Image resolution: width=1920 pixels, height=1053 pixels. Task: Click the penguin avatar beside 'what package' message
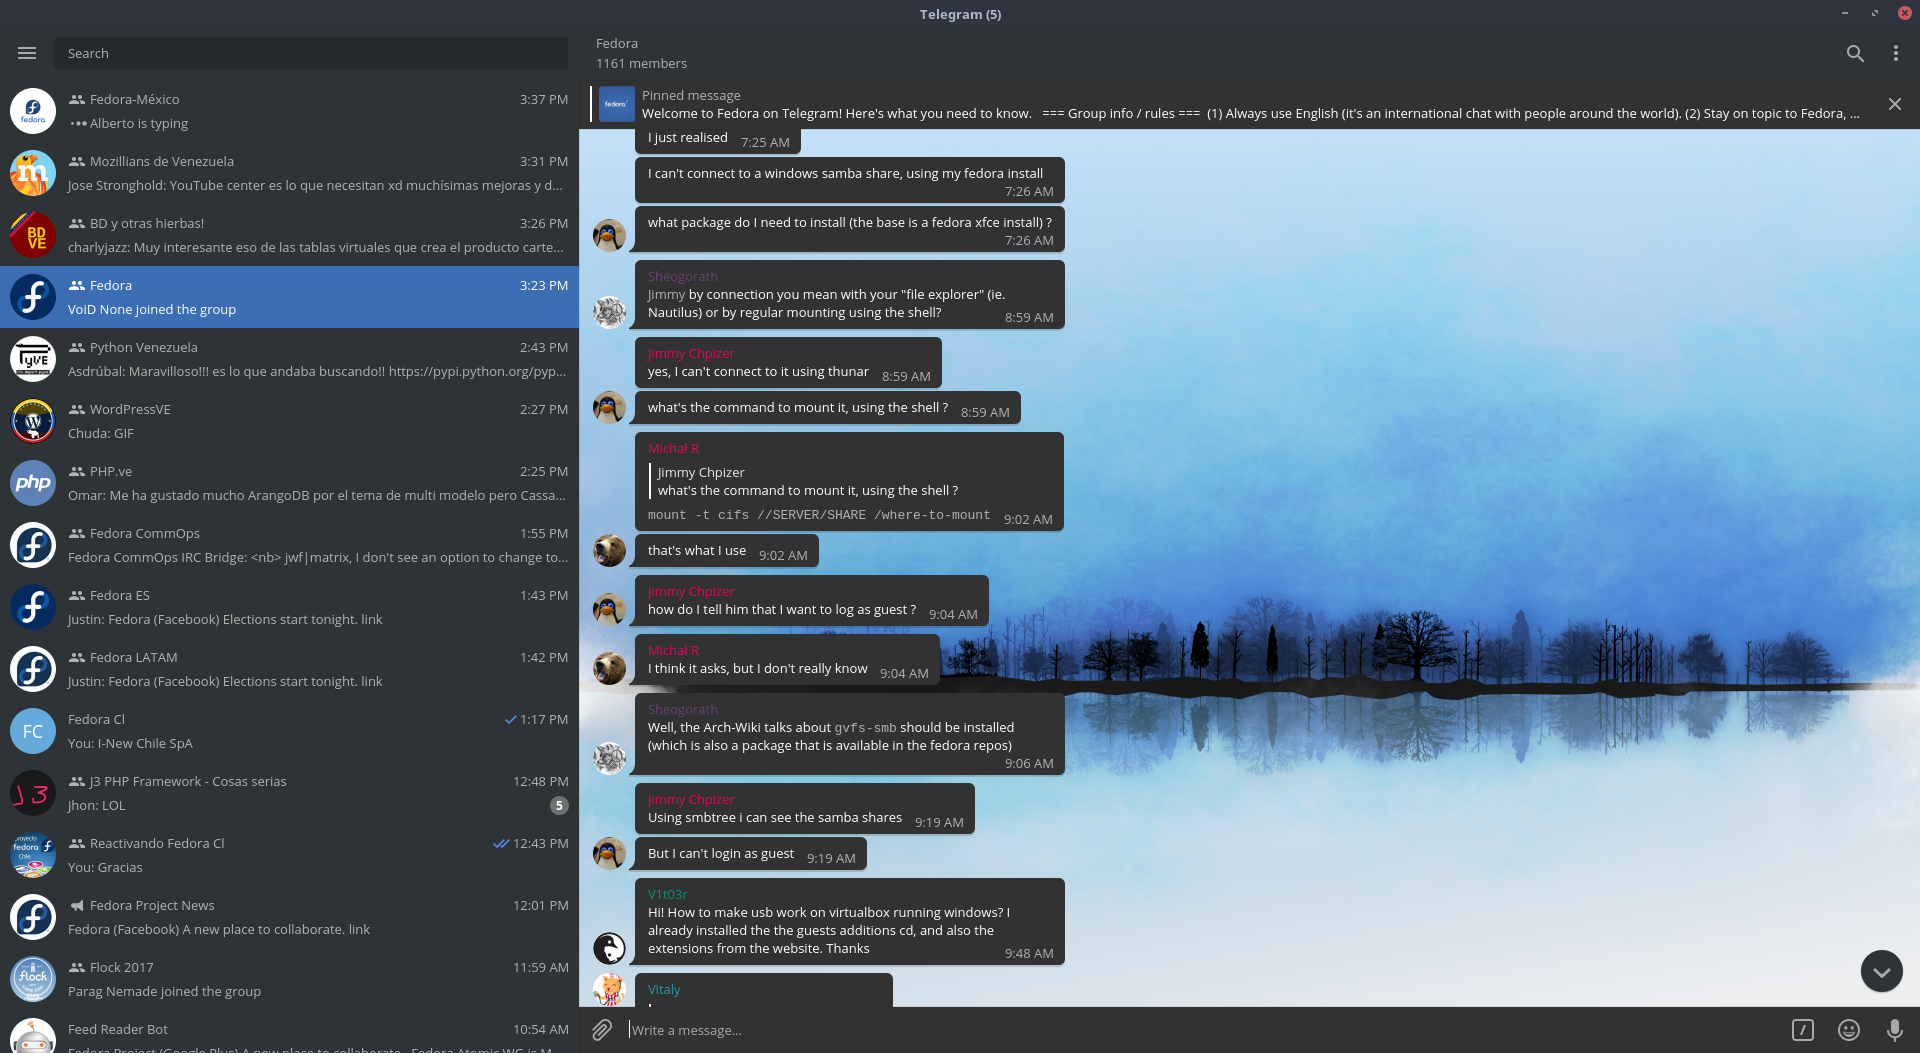coord(609,236)
